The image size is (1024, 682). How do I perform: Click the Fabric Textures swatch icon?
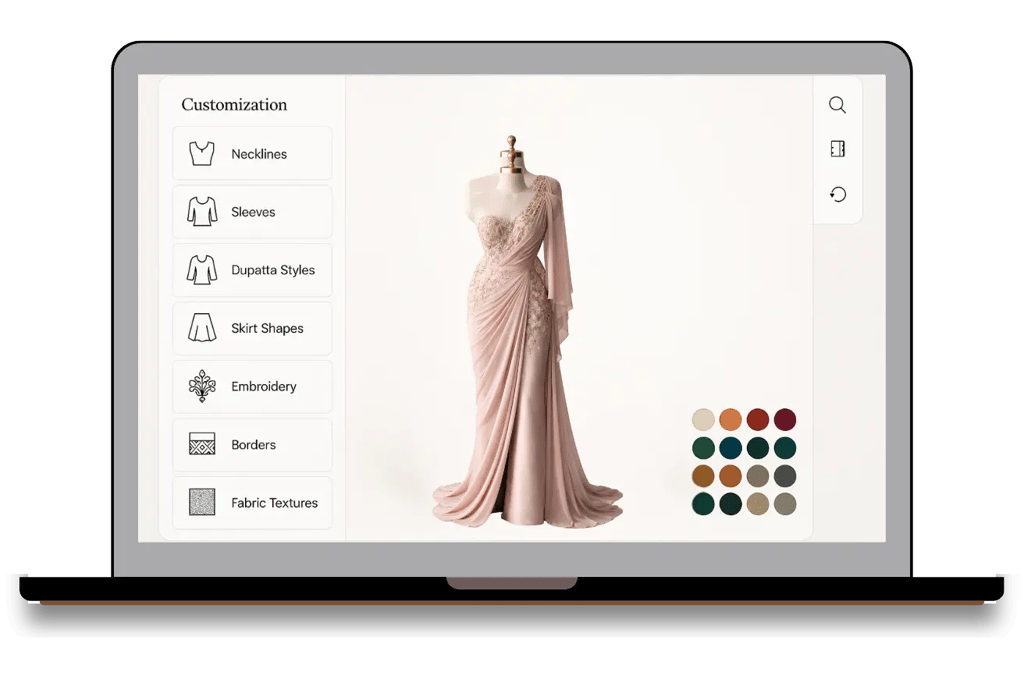point(201,502)
